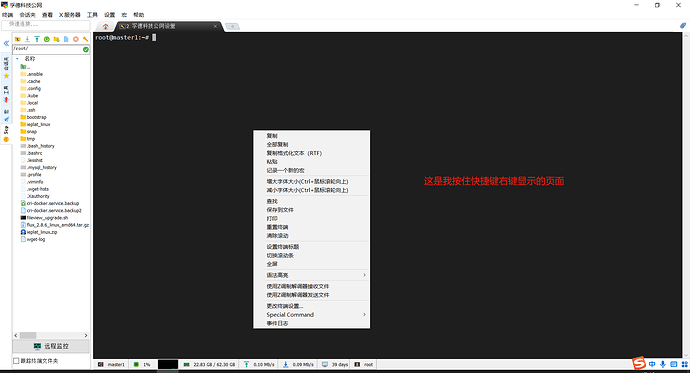Viewport: 690px width, 373px height.
Task: Open the 帮助 menu
Action: click(139, 15)
